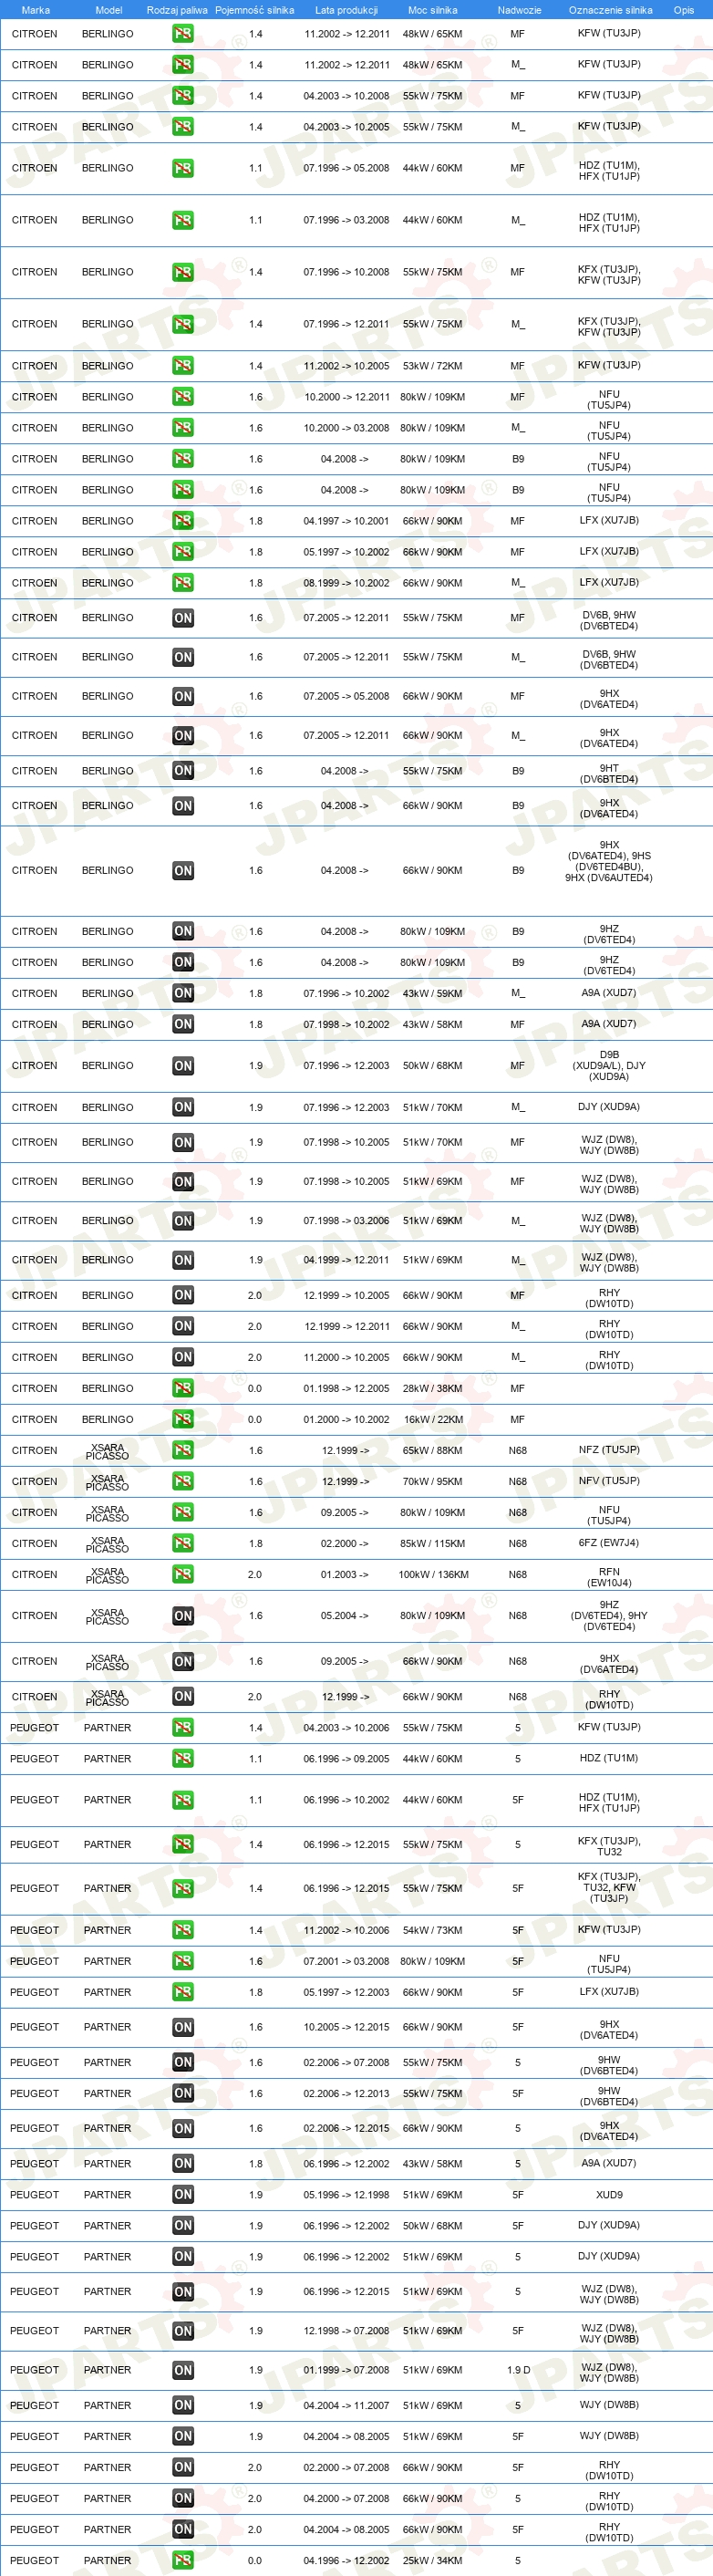Click PB icon in Berlingo 08.1999 -> 10.2002 row

[183, 583]
